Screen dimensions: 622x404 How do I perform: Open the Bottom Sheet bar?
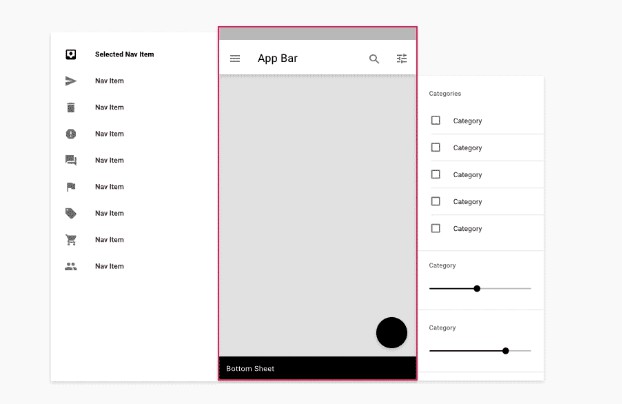(x=317, y=368)
